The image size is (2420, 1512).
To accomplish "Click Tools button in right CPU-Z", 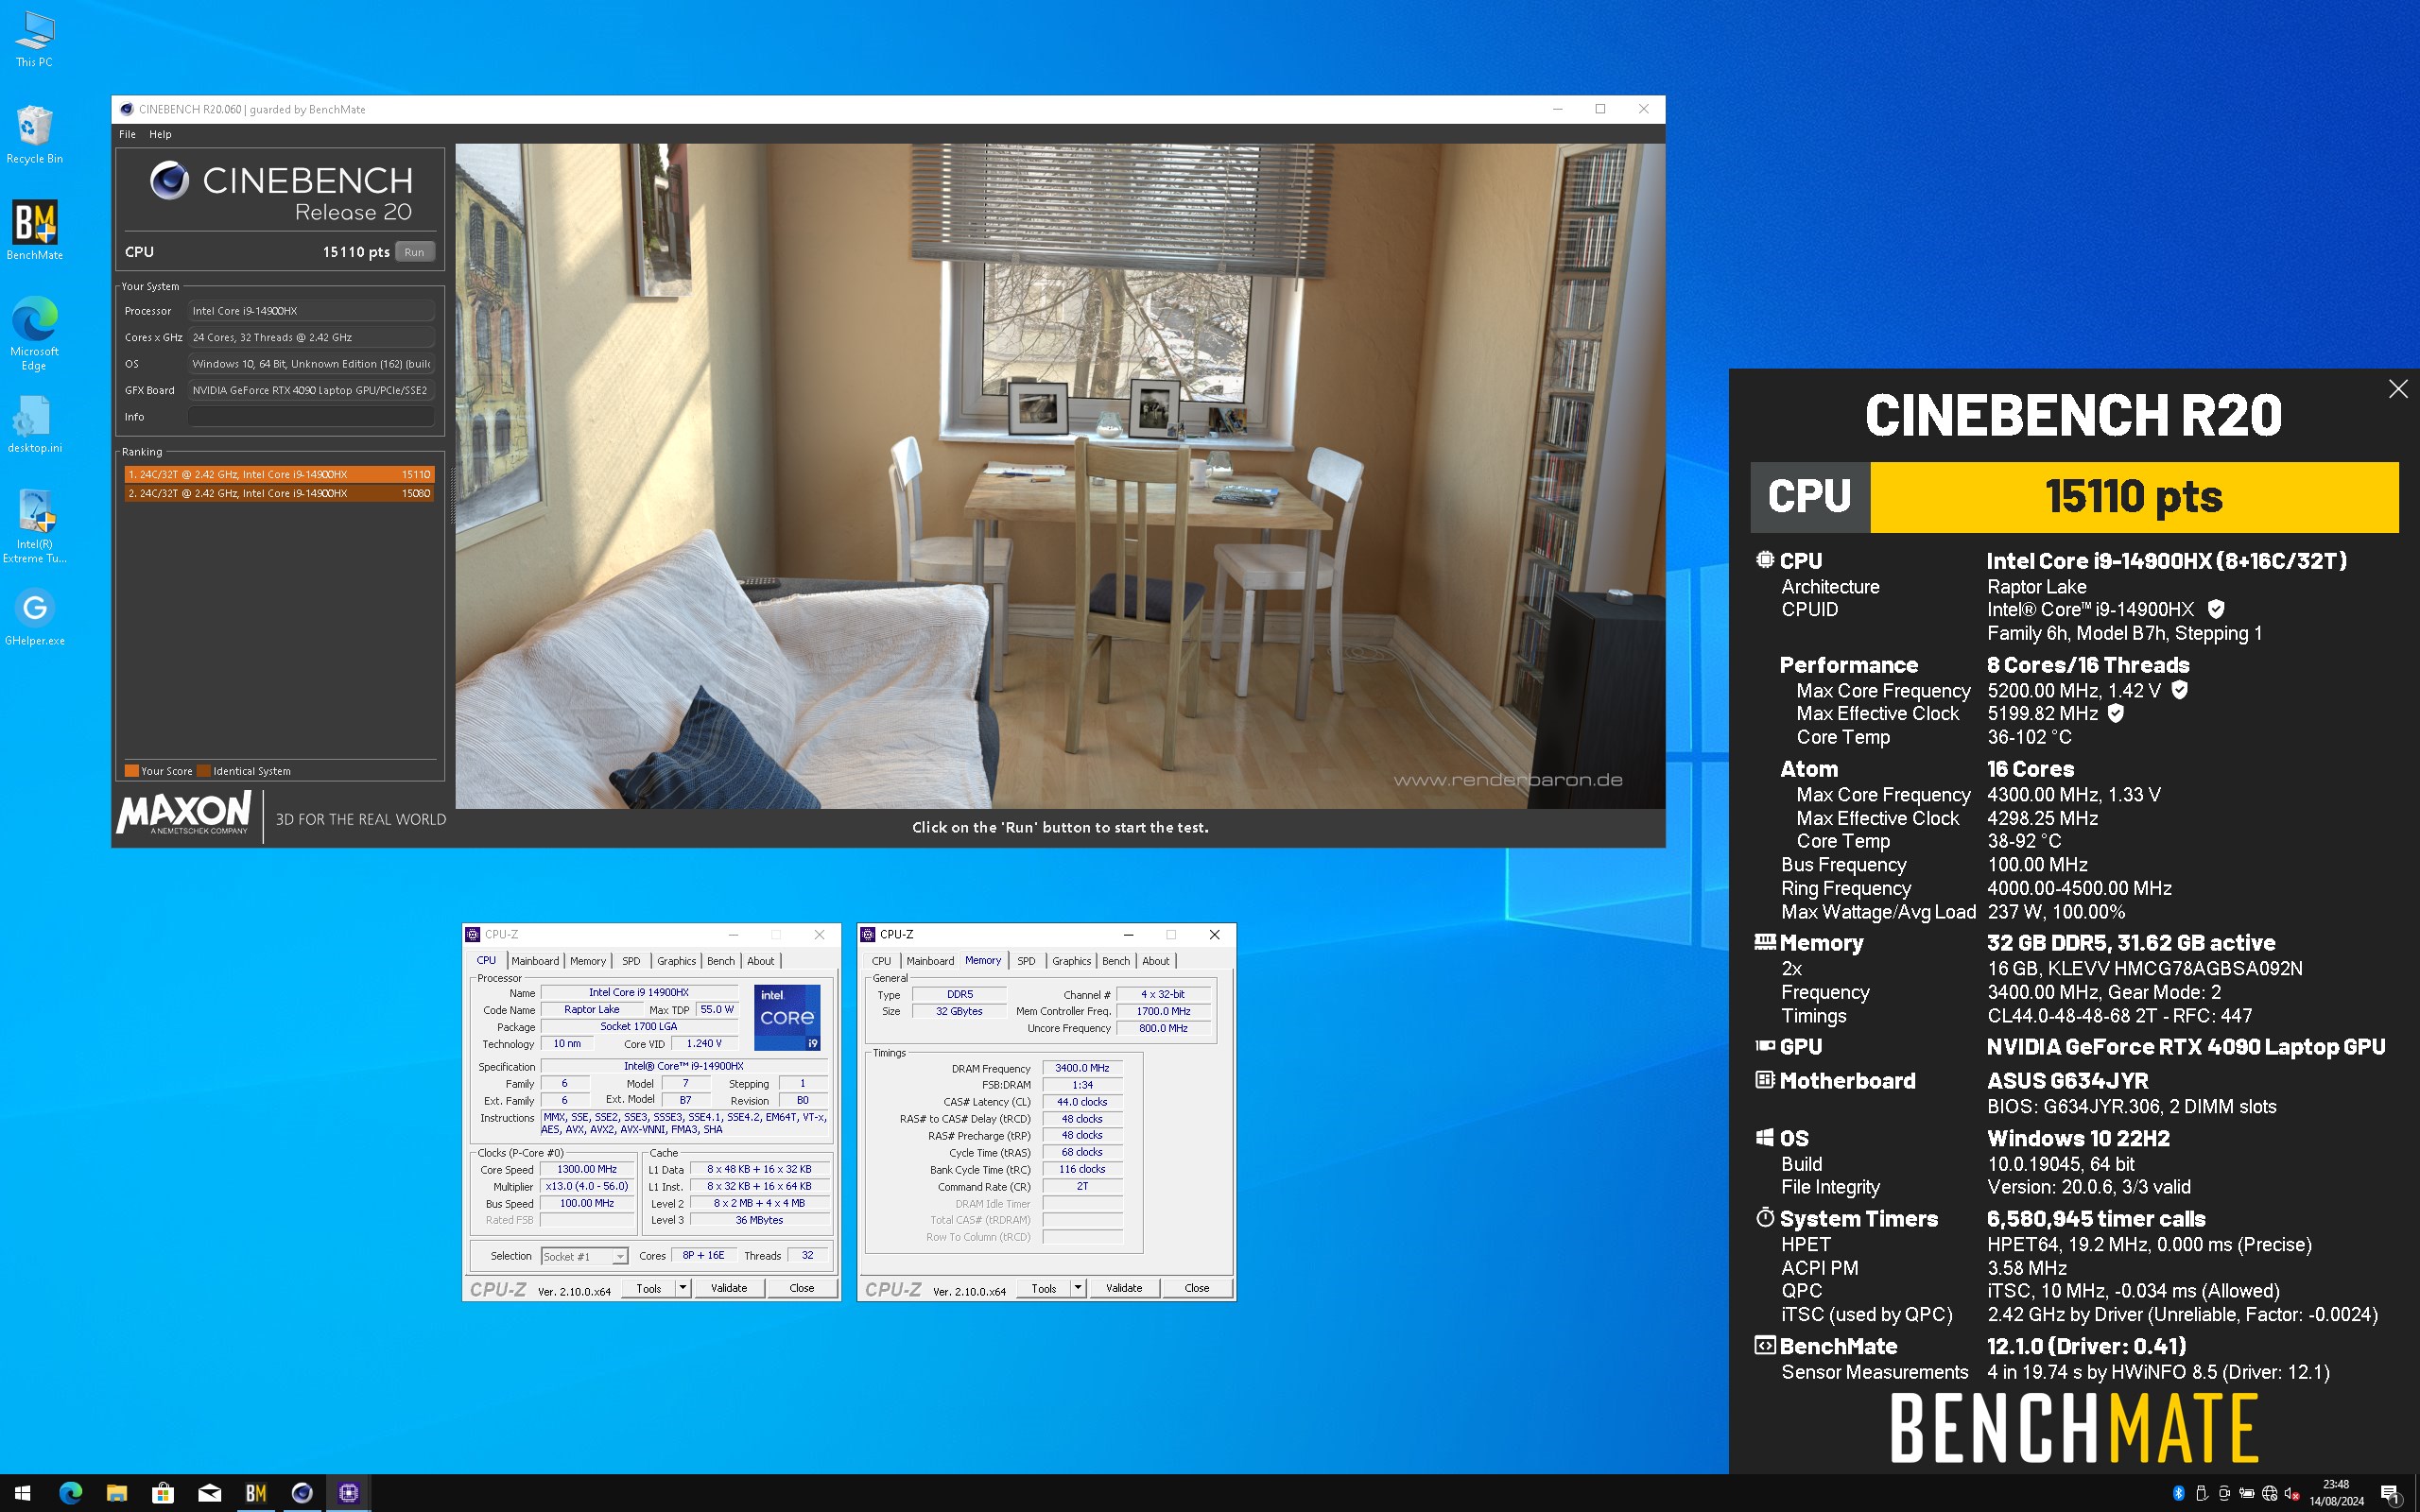I will click(1044, 1288).
